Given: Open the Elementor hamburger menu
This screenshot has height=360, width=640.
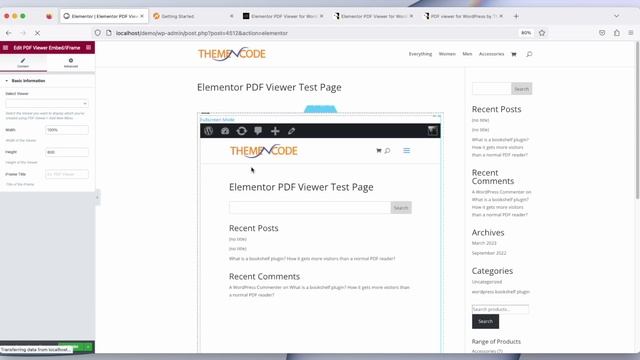Looking at the screenshot, I should pos(5,48).
